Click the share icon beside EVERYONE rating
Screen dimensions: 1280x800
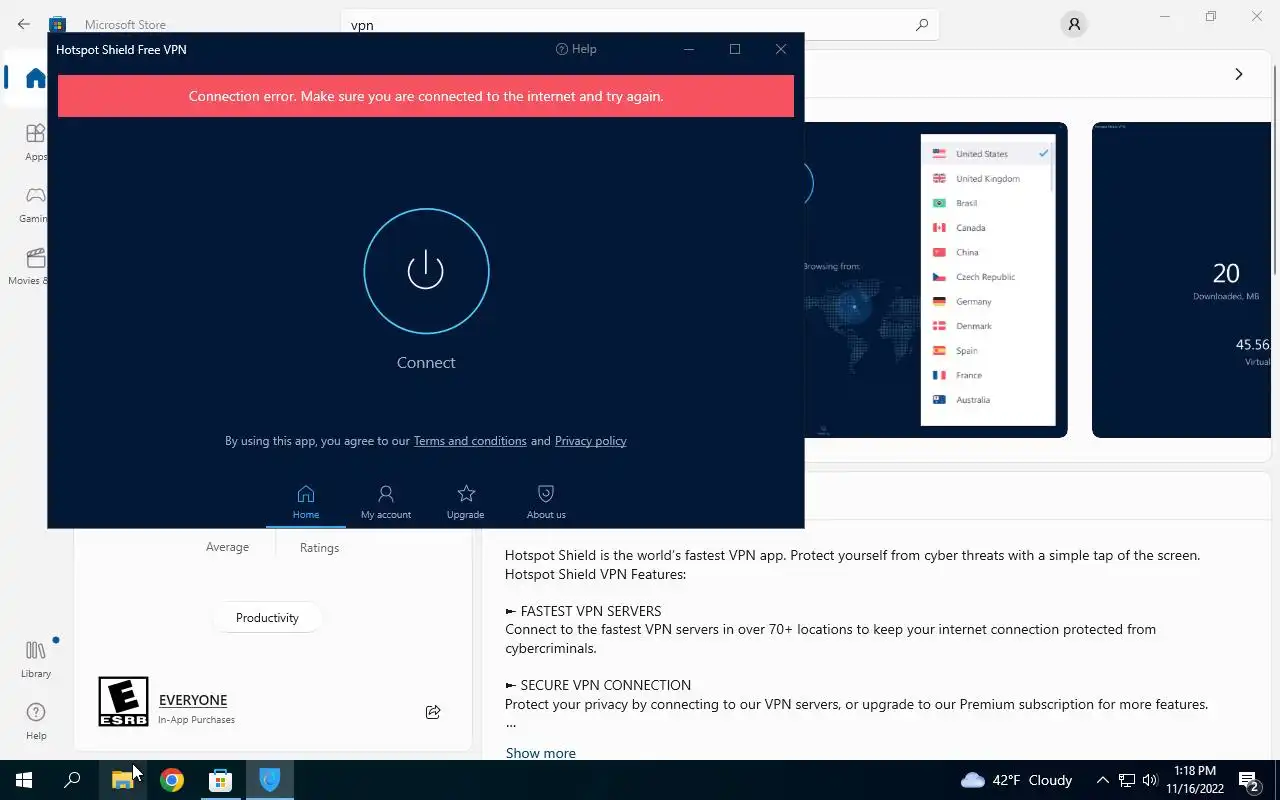tap(433, 712)
